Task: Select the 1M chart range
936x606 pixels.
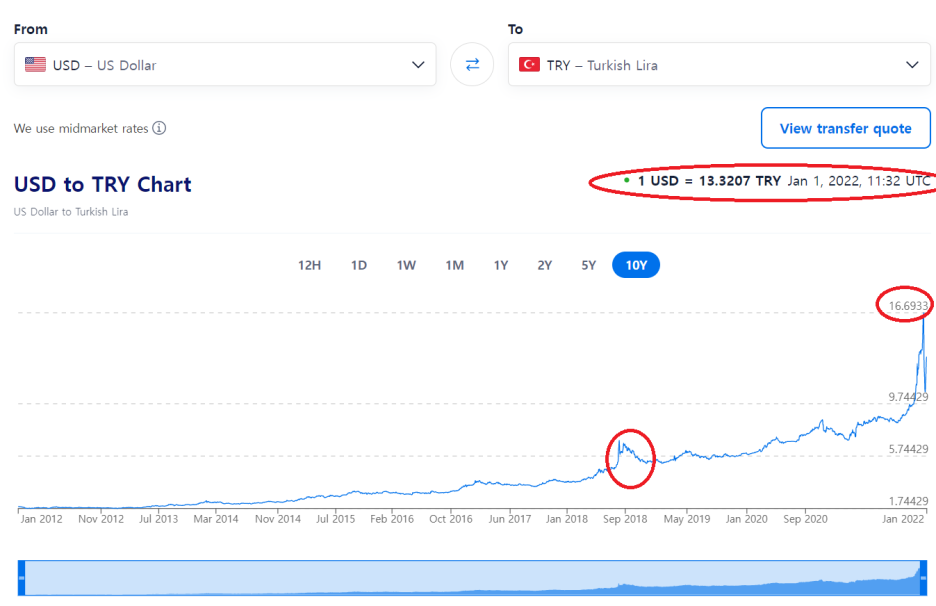Action: (454, 265)
